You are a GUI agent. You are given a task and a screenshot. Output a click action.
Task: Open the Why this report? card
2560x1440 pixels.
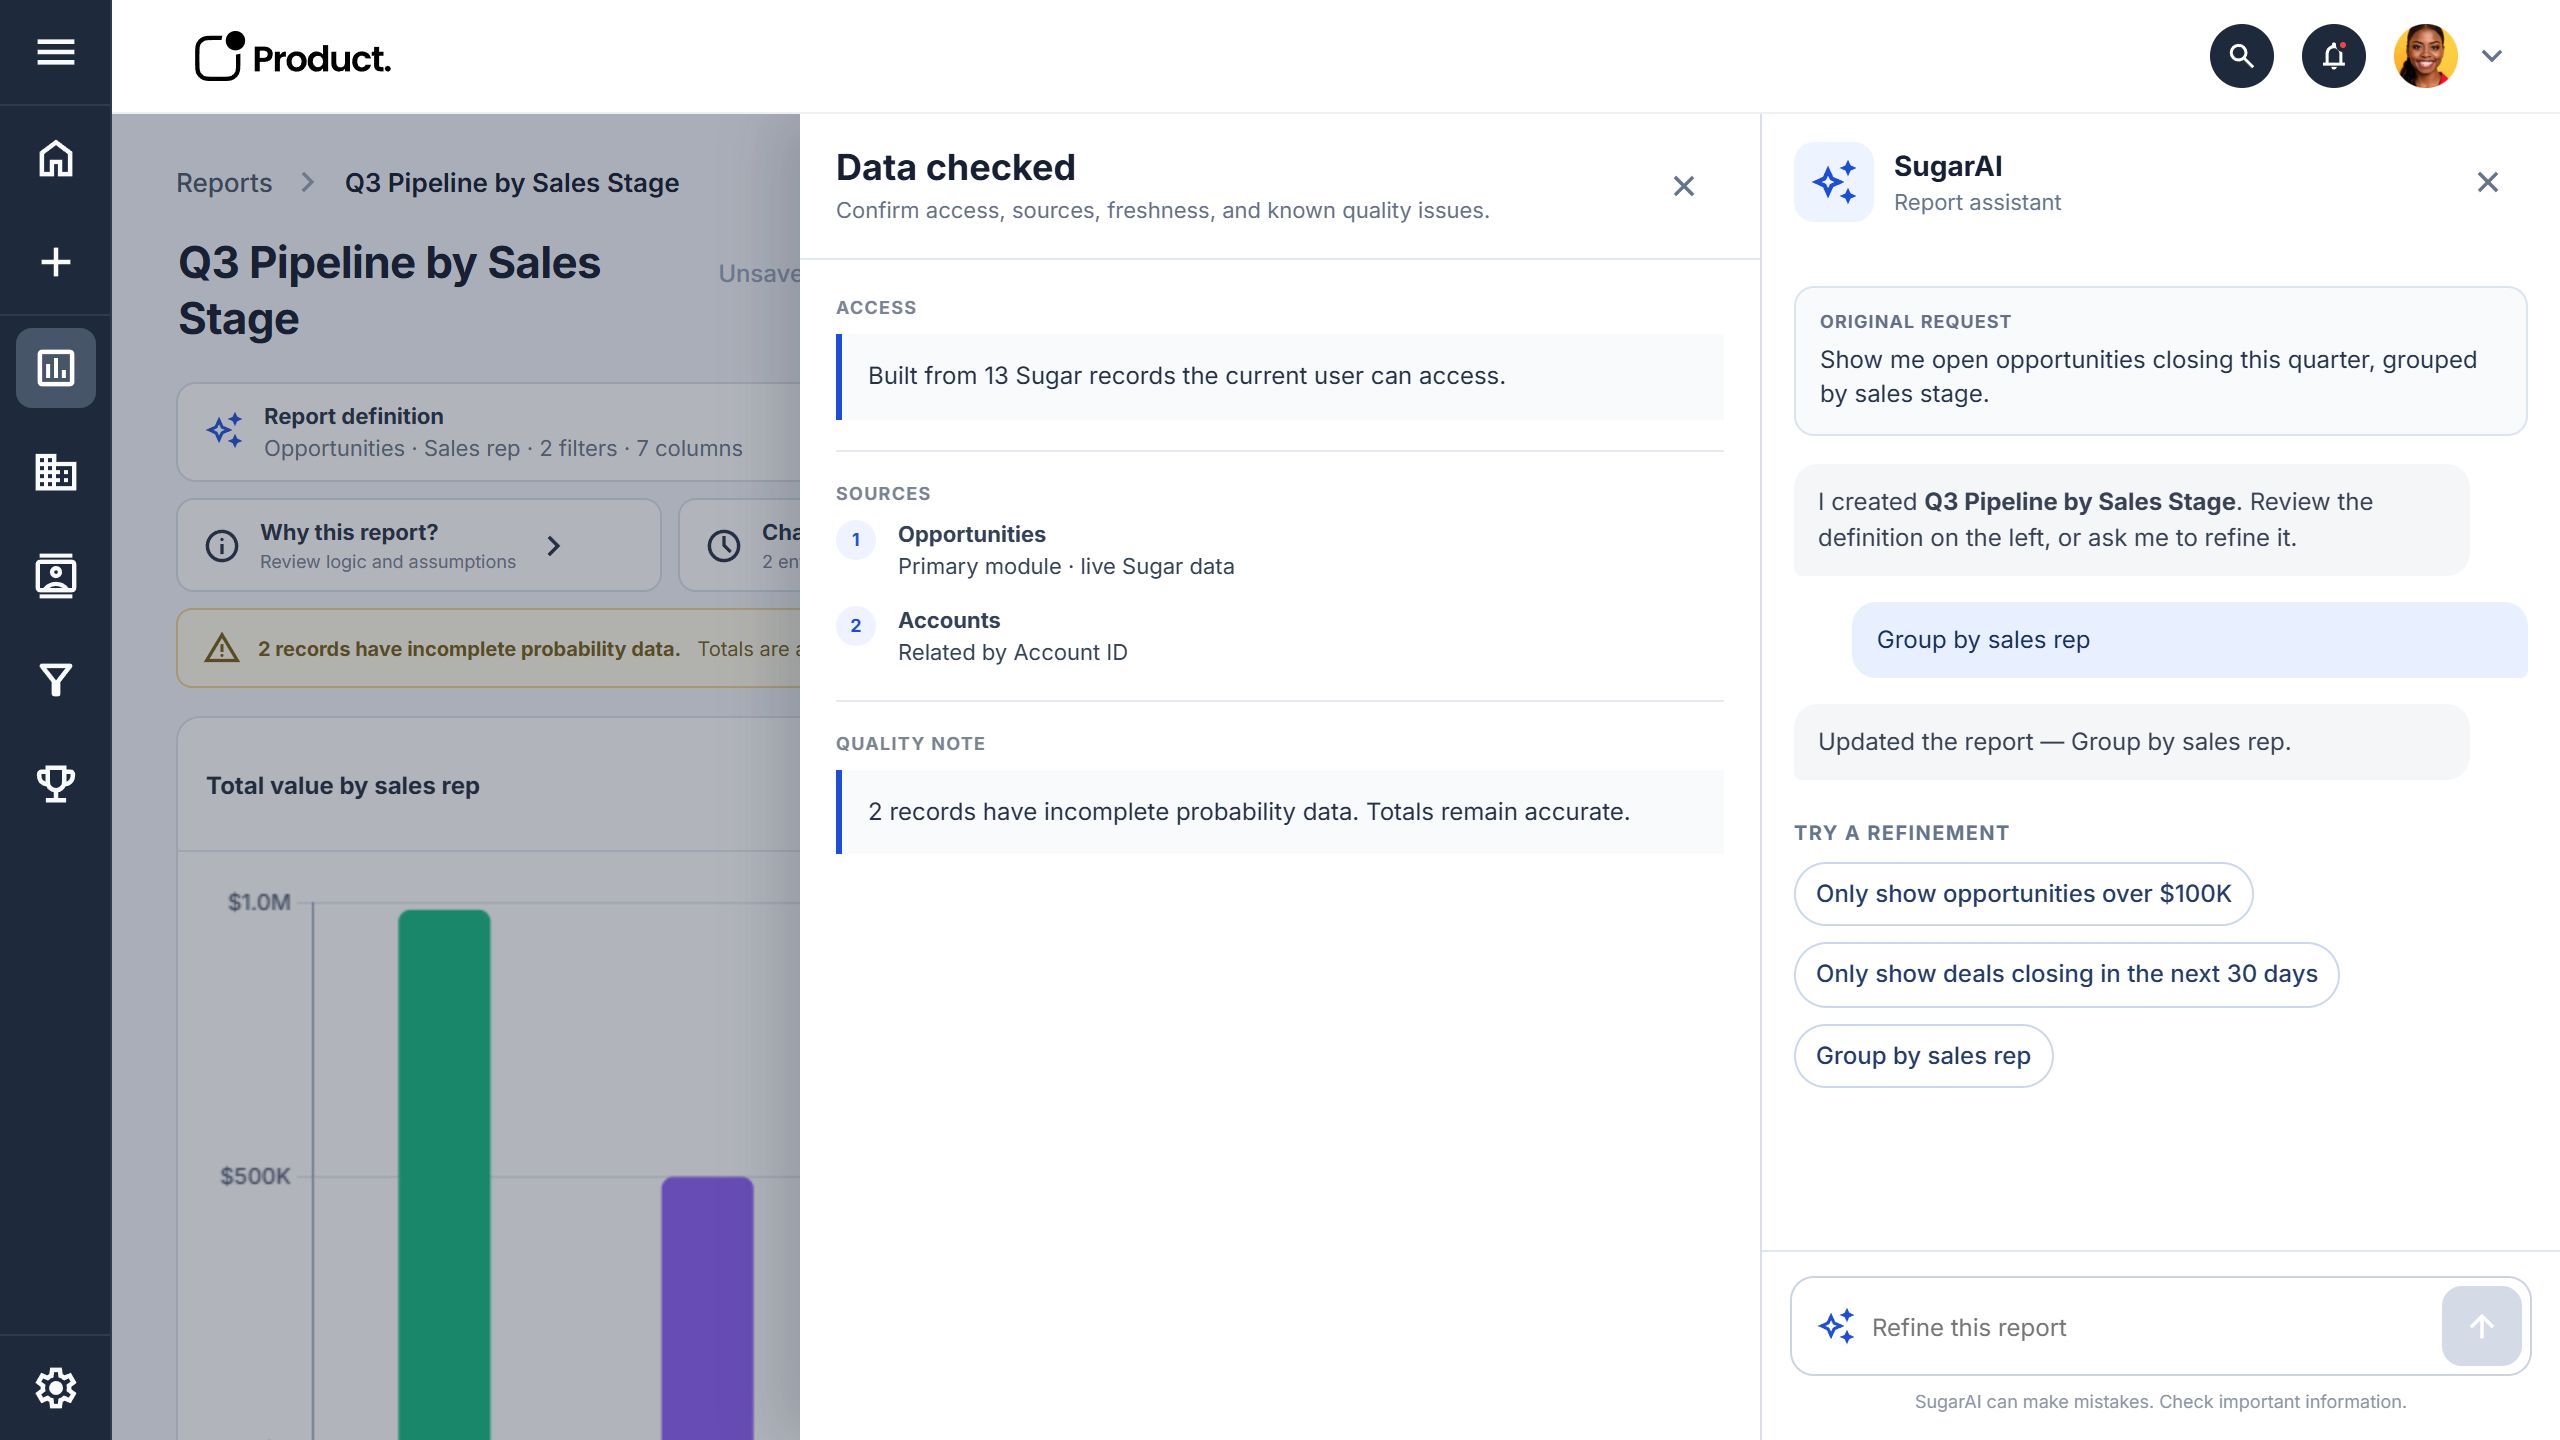419,545
